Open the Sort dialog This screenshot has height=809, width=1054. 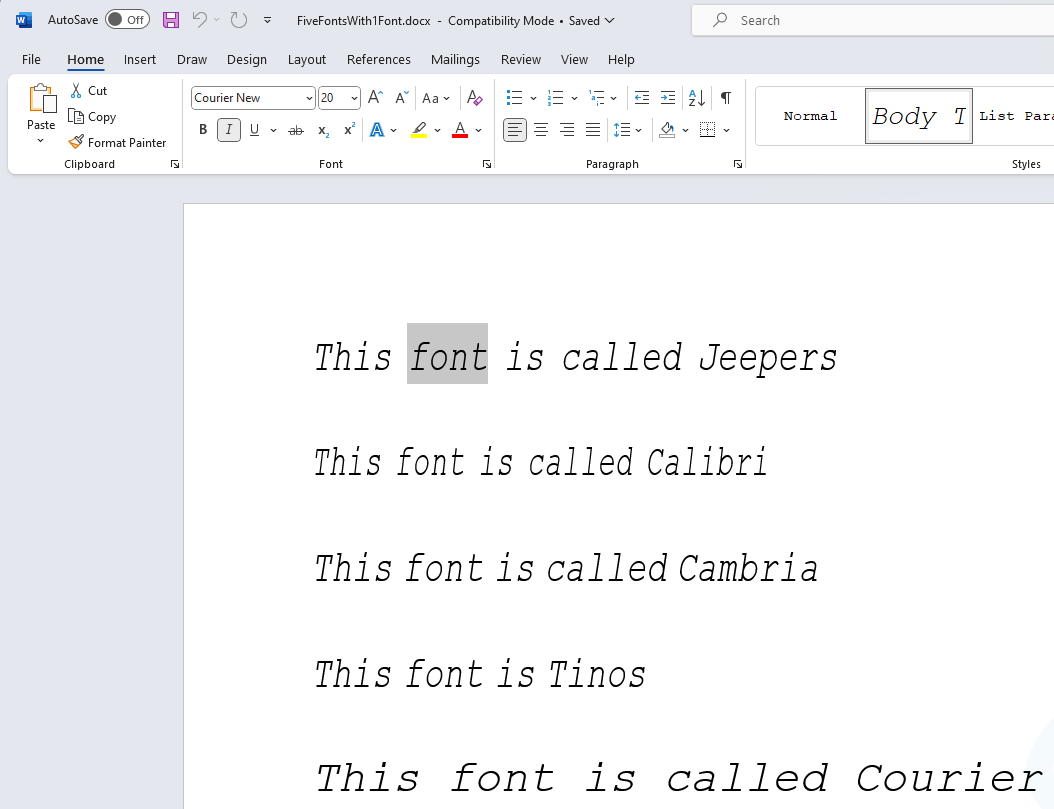pyautogui.click(x=696, y=98)
